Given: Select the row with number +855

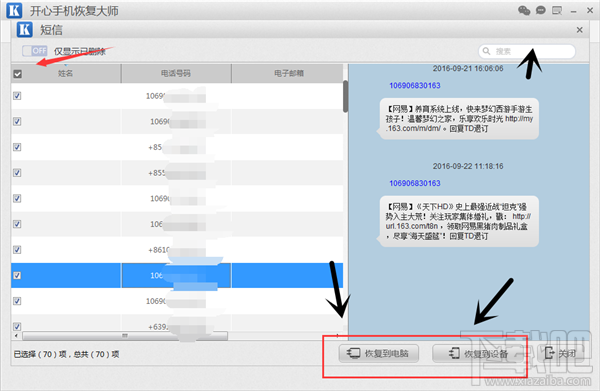Looking at the screenshot, I should point(177,173).
